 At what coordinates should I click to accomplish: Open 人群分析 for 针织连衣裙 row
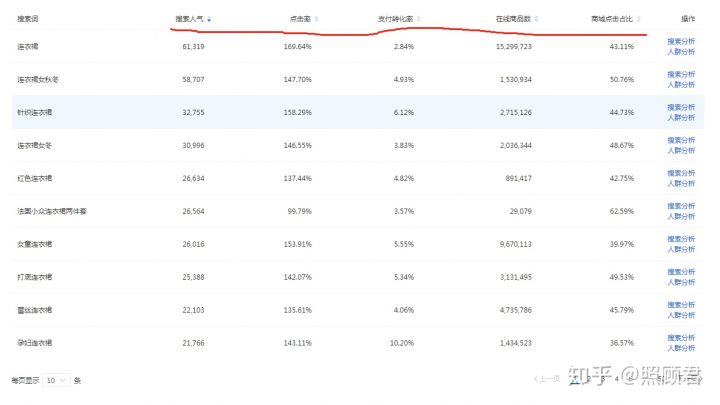[x=681, y=118]
